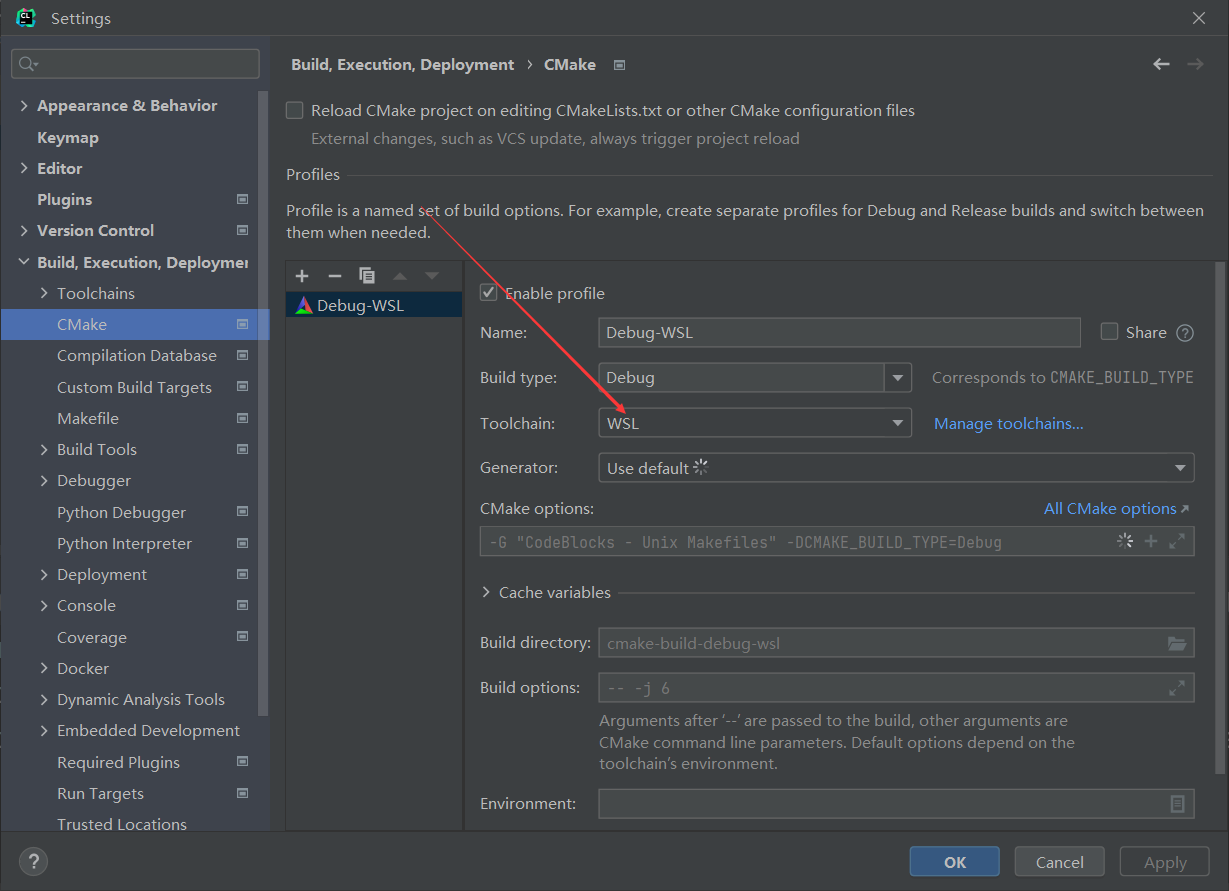Viewport: 1229px width, 891px height.
Task: Expand Debugger node
Action: point(44,481)
